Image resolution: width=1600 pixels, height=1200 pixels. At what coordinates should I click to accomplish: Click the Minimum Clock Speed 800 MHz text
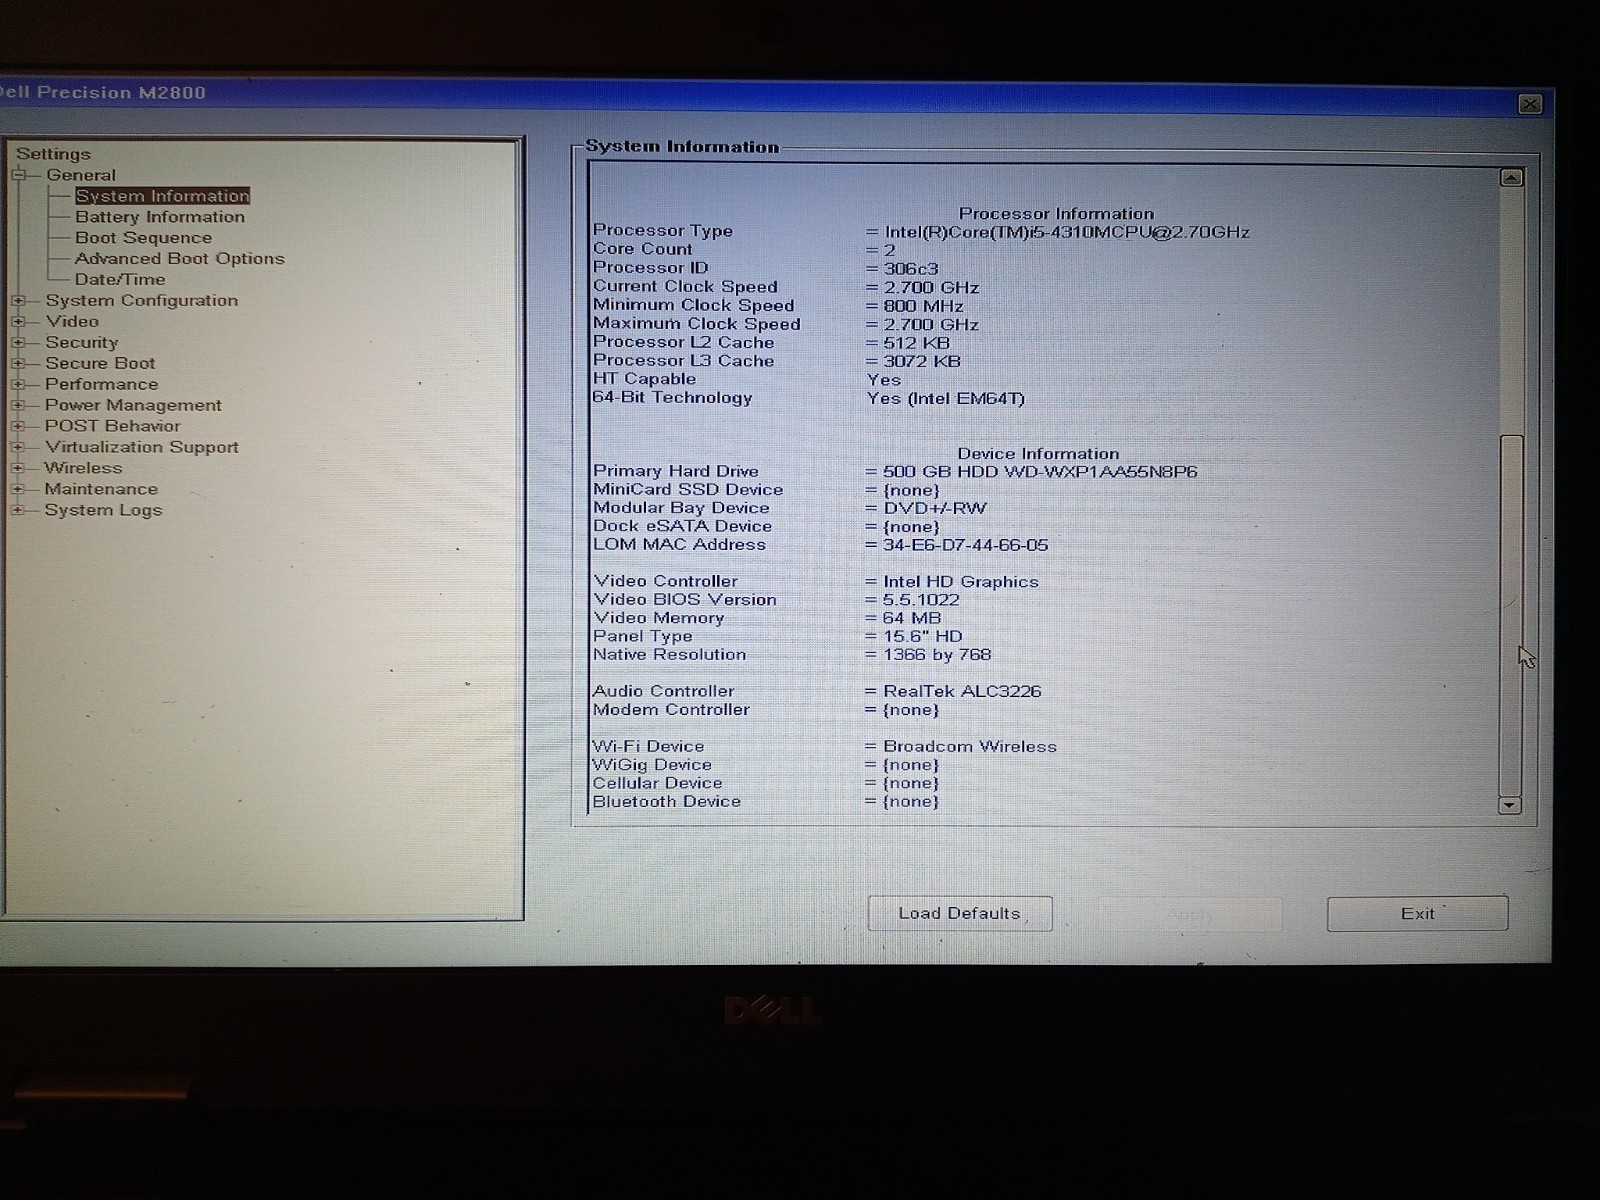923,306
